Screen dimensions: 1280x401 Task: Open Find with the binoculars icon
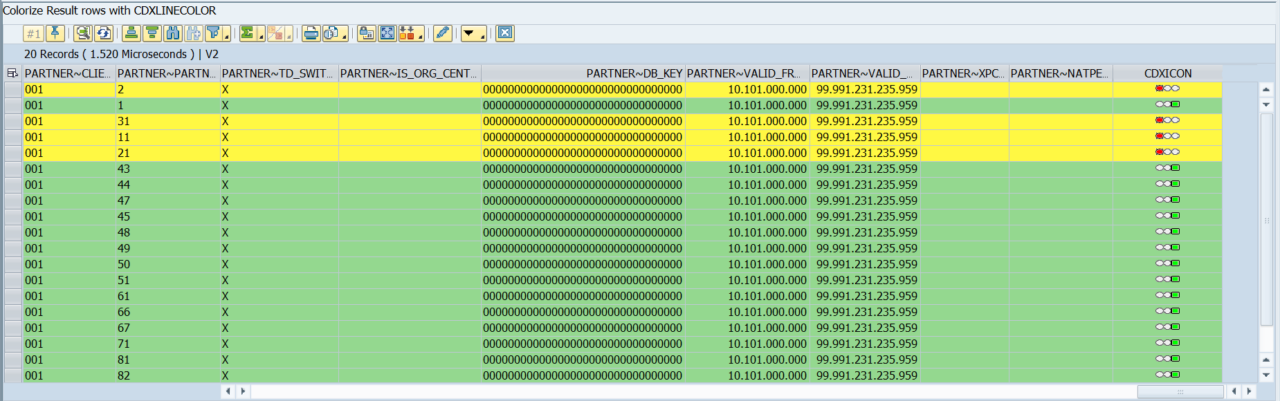click(x=171, y=33)
